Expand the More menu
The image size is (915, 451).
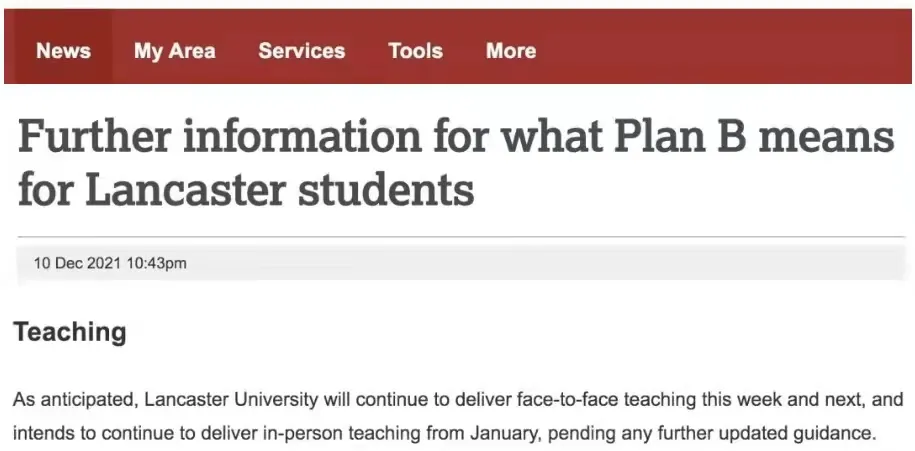pyautogui.click(x=510, y=51)
